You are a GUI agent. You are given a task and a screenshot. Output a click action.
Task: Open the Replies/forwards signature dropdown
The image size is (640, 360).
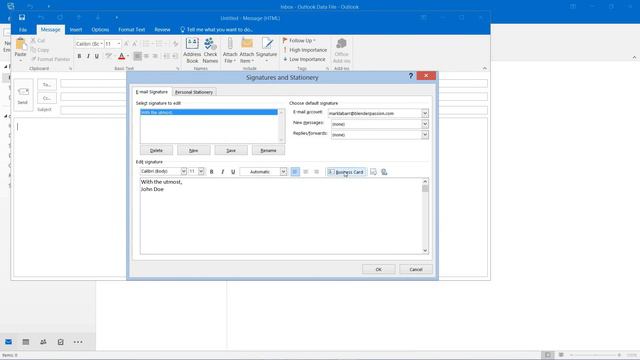pyautogui.click(x=424, y=134)
